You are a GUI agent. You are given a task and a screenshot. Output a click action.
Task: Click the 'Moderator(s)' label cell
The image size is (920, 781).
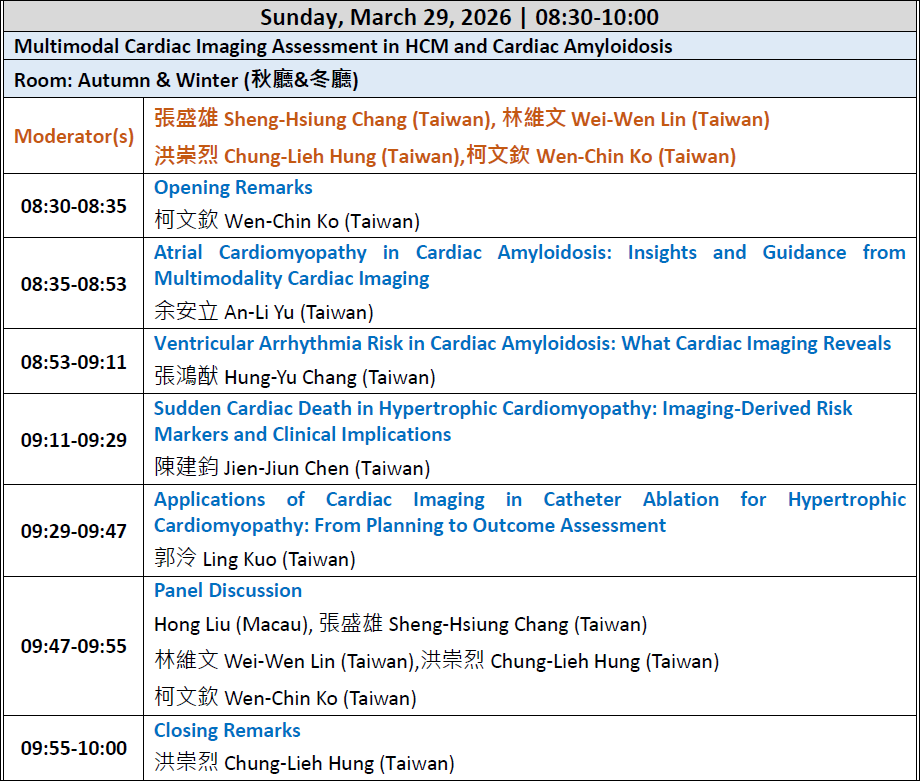pyautogui.click(x=74, y=137)
